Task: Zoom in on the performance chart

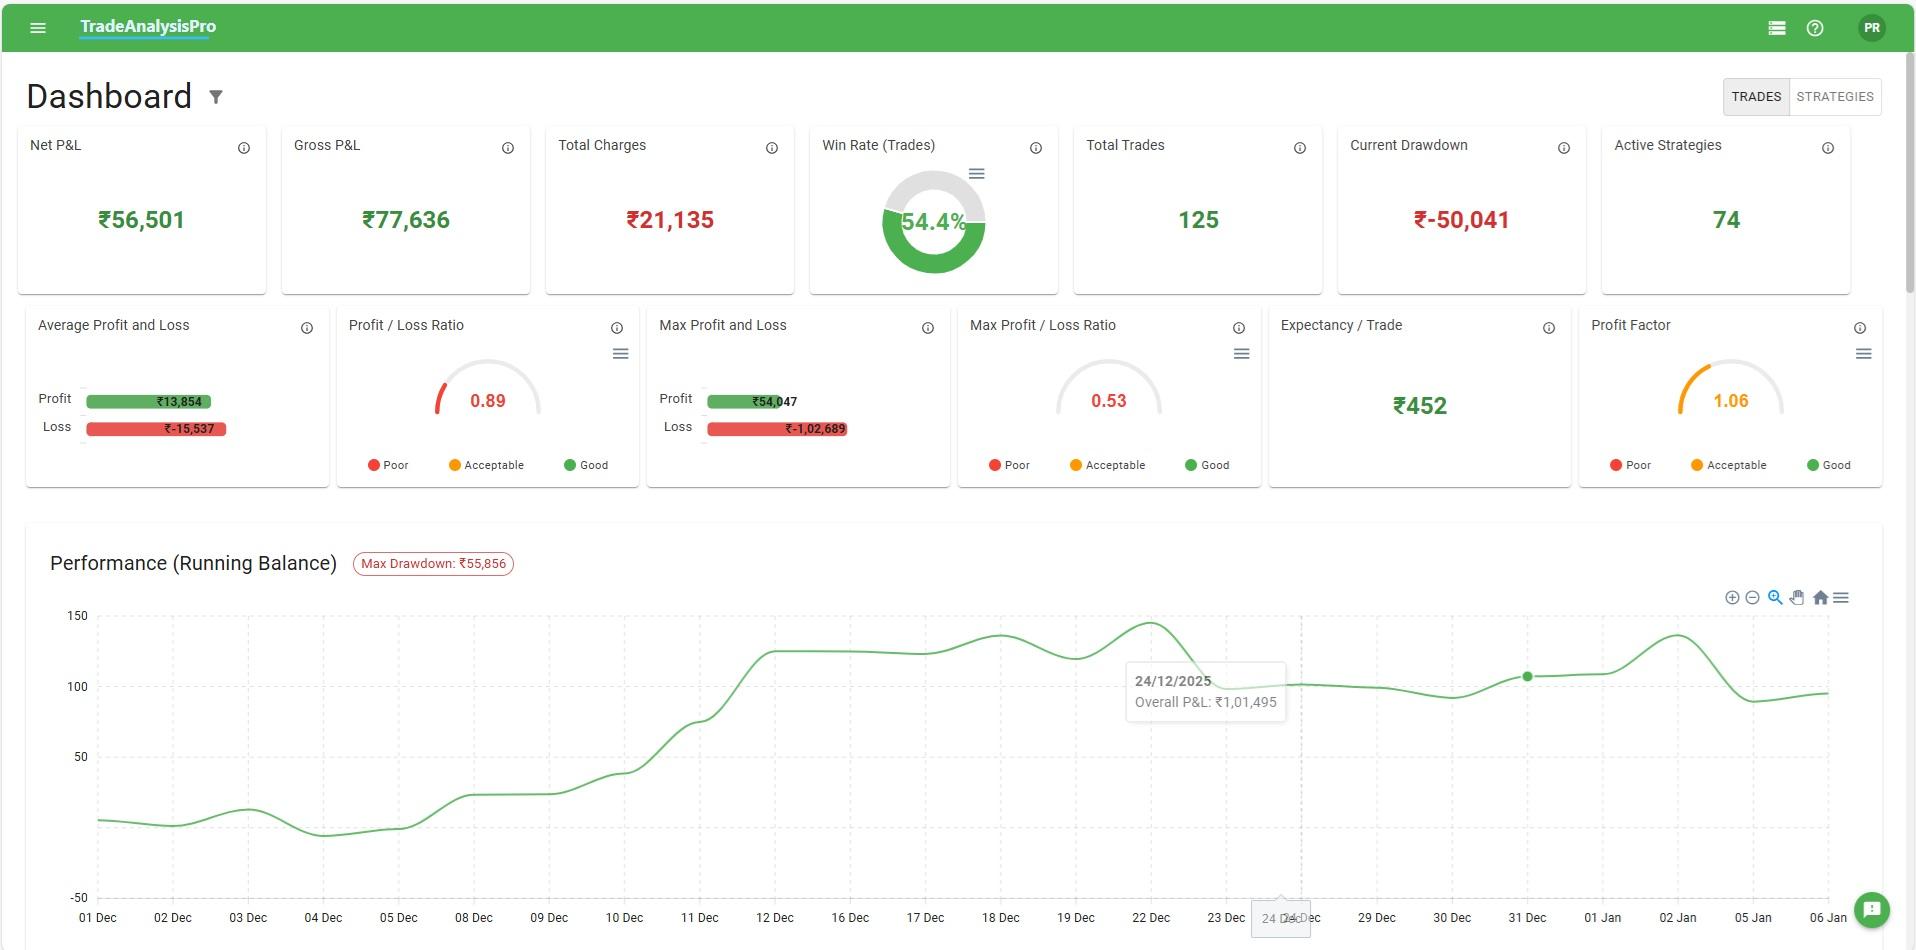Action: 1733,597
